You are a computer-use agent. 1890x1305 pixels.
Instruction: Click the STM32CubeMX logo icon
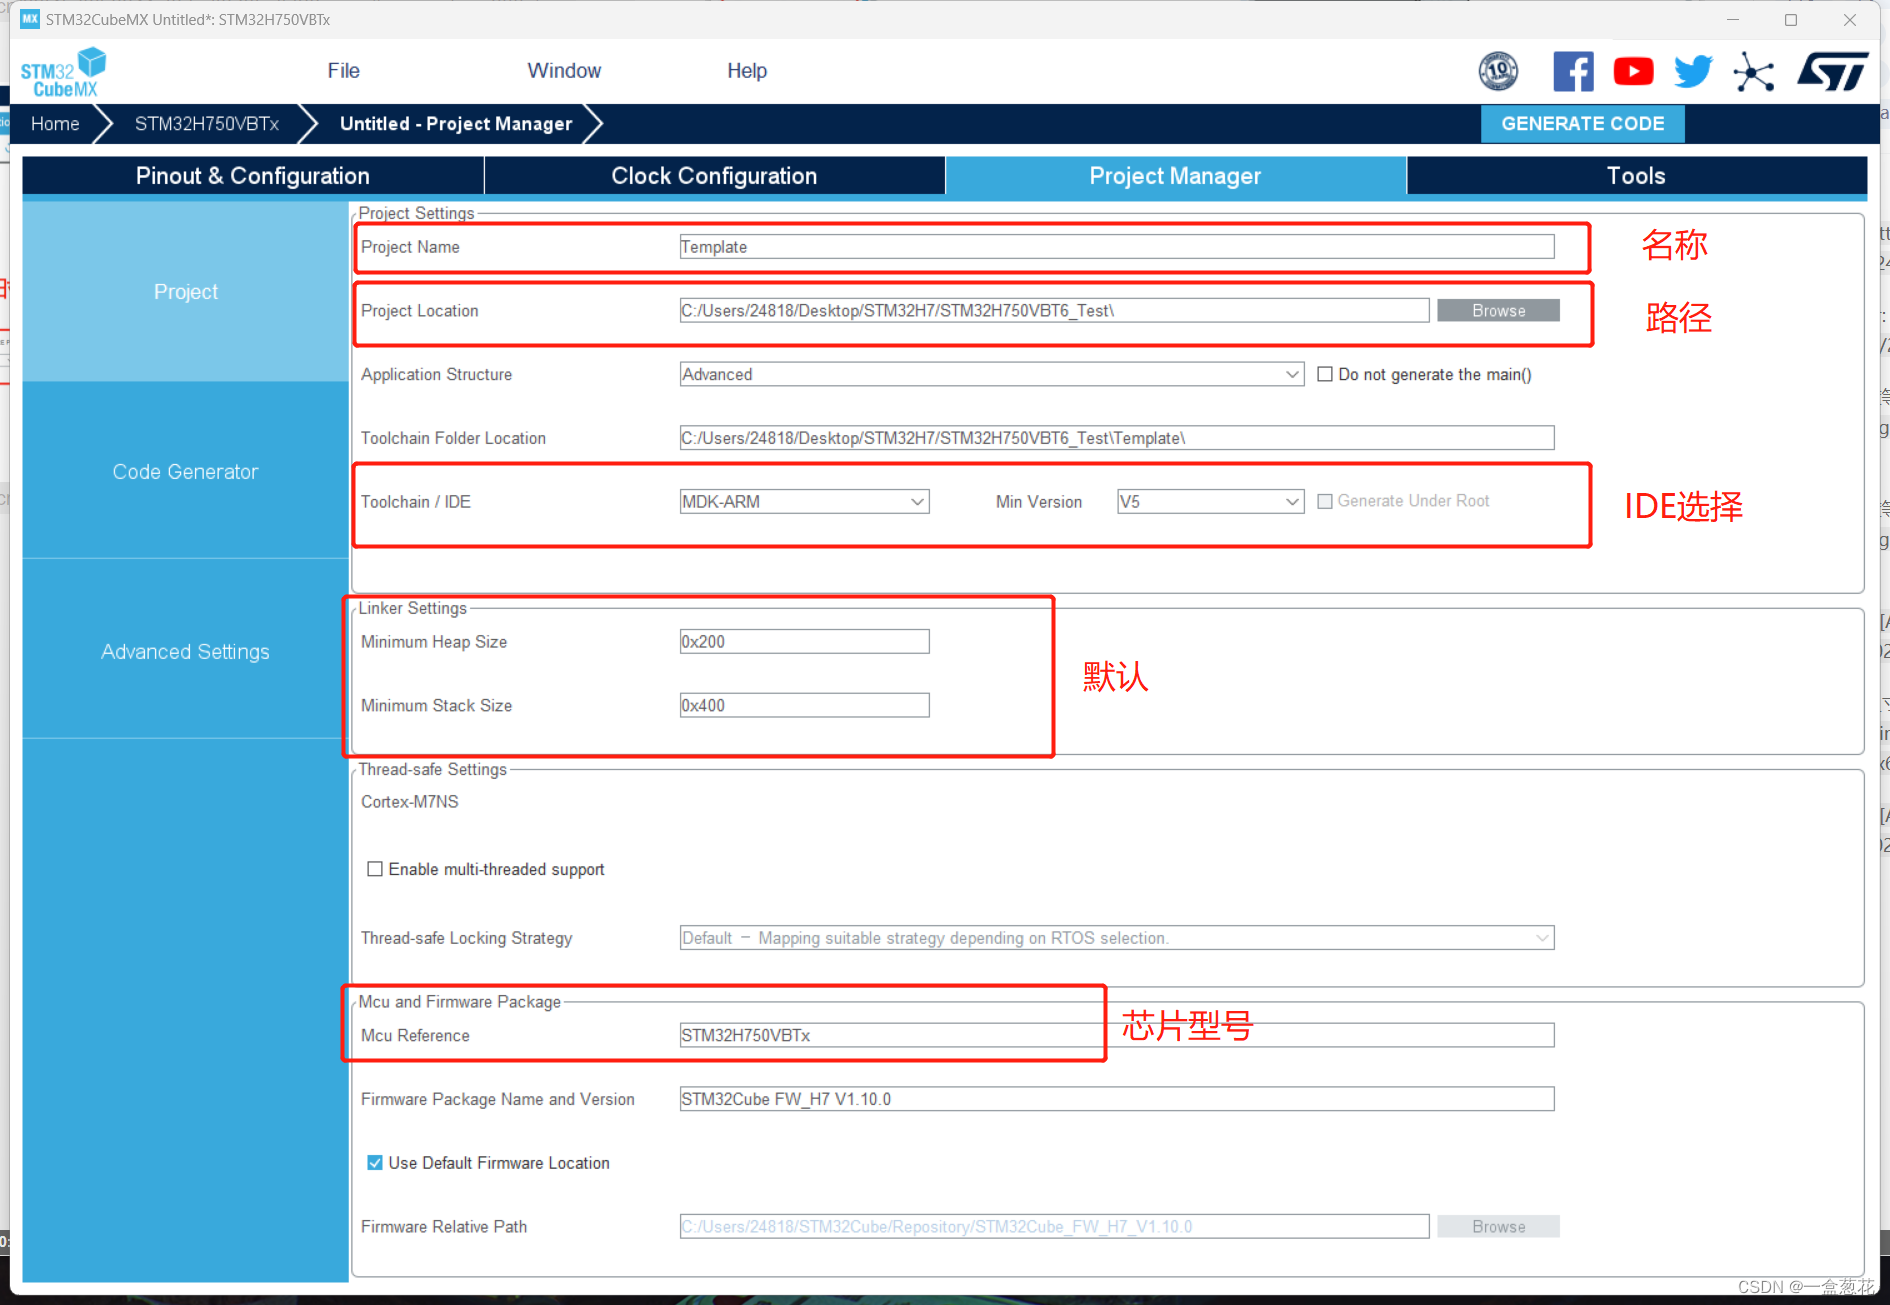63,72
